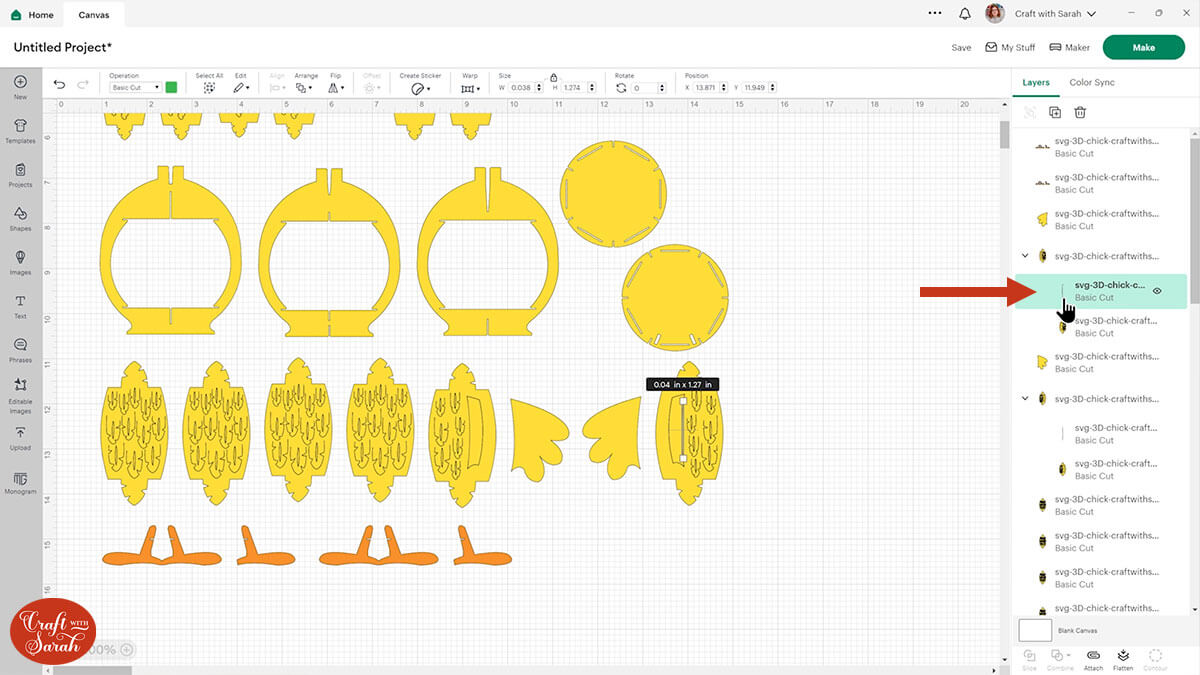Open the Shapes tool
Viewport: 1200px width, 675px height.
click(x=20, y=218)
